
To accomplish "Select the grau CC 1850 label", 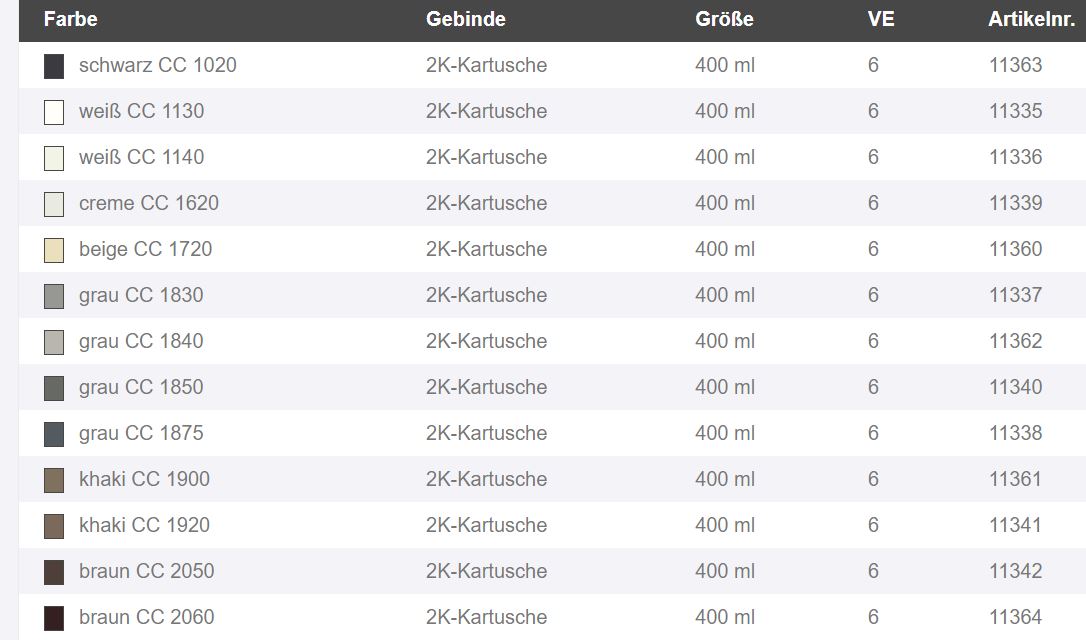I will pyautogui.click(x=141, y=387).
